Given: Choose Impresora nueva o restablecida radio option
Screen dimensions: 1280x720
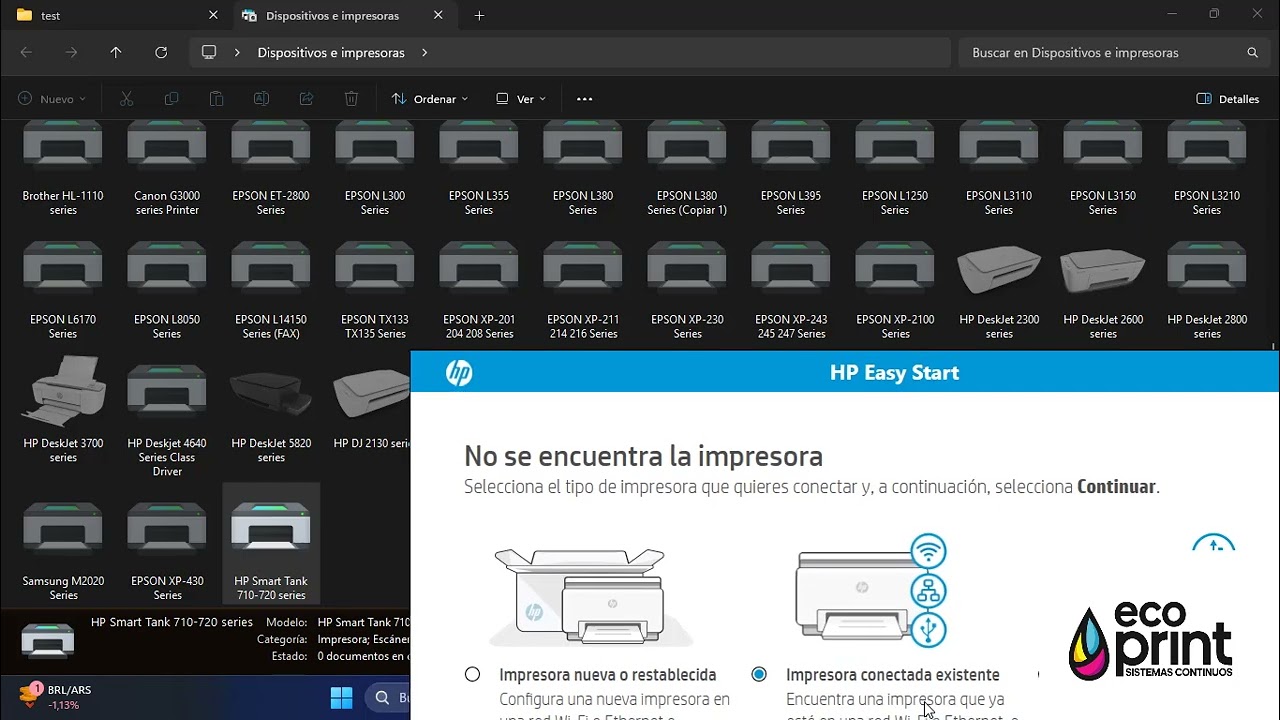Looking at the screenshot, I should tap(473, 675).
